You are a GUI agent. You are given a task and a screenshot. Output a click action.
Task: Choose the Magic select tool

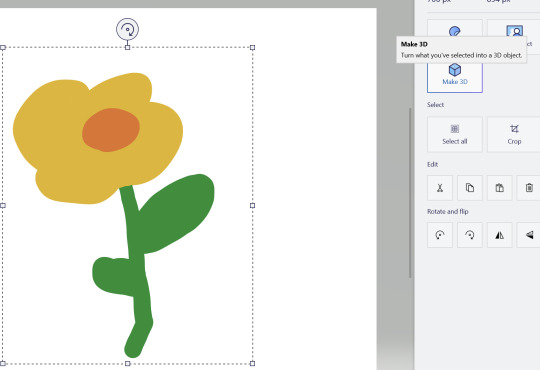(515, 36)
